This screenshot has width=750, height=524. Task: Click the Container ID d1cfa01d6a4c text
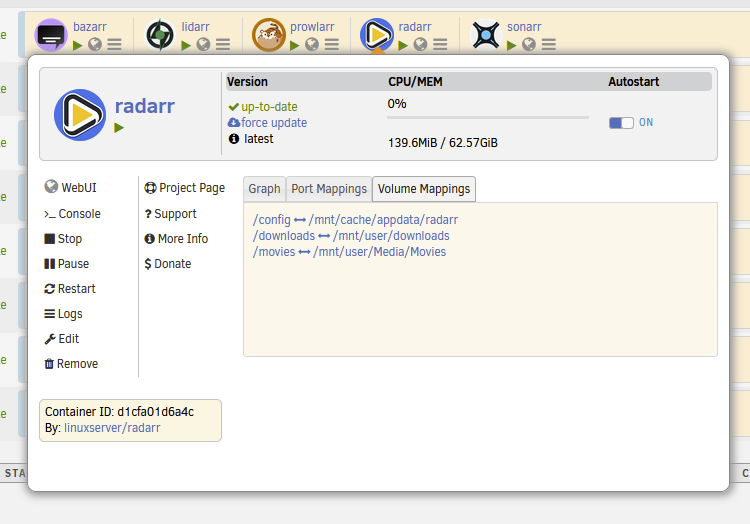(120, 412)
